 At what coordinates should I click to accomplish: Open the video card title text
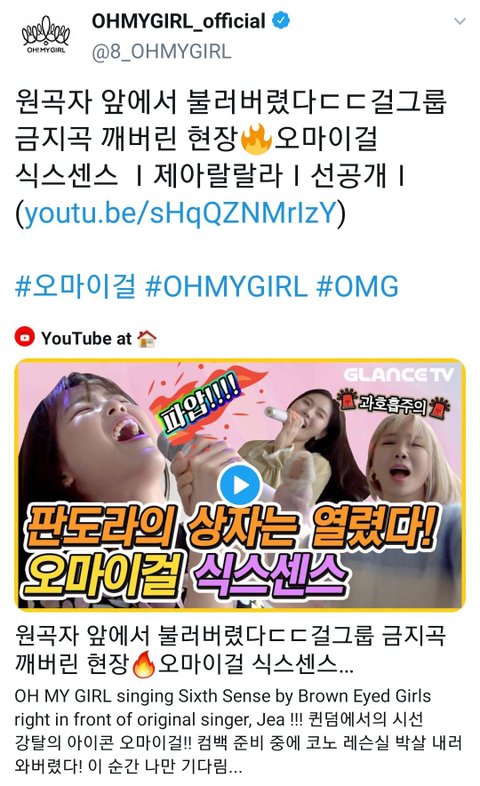tap(230, 649)
